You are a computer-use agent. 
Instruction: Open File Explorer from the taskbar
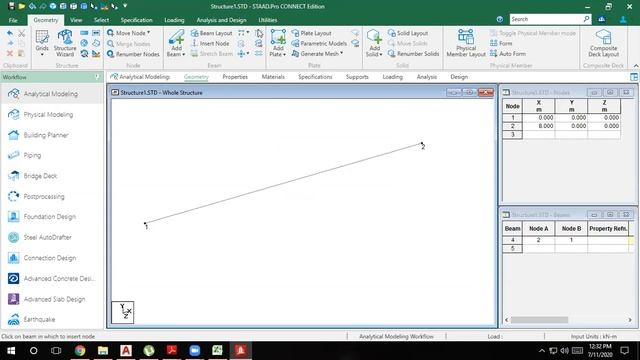pos(103,351)
